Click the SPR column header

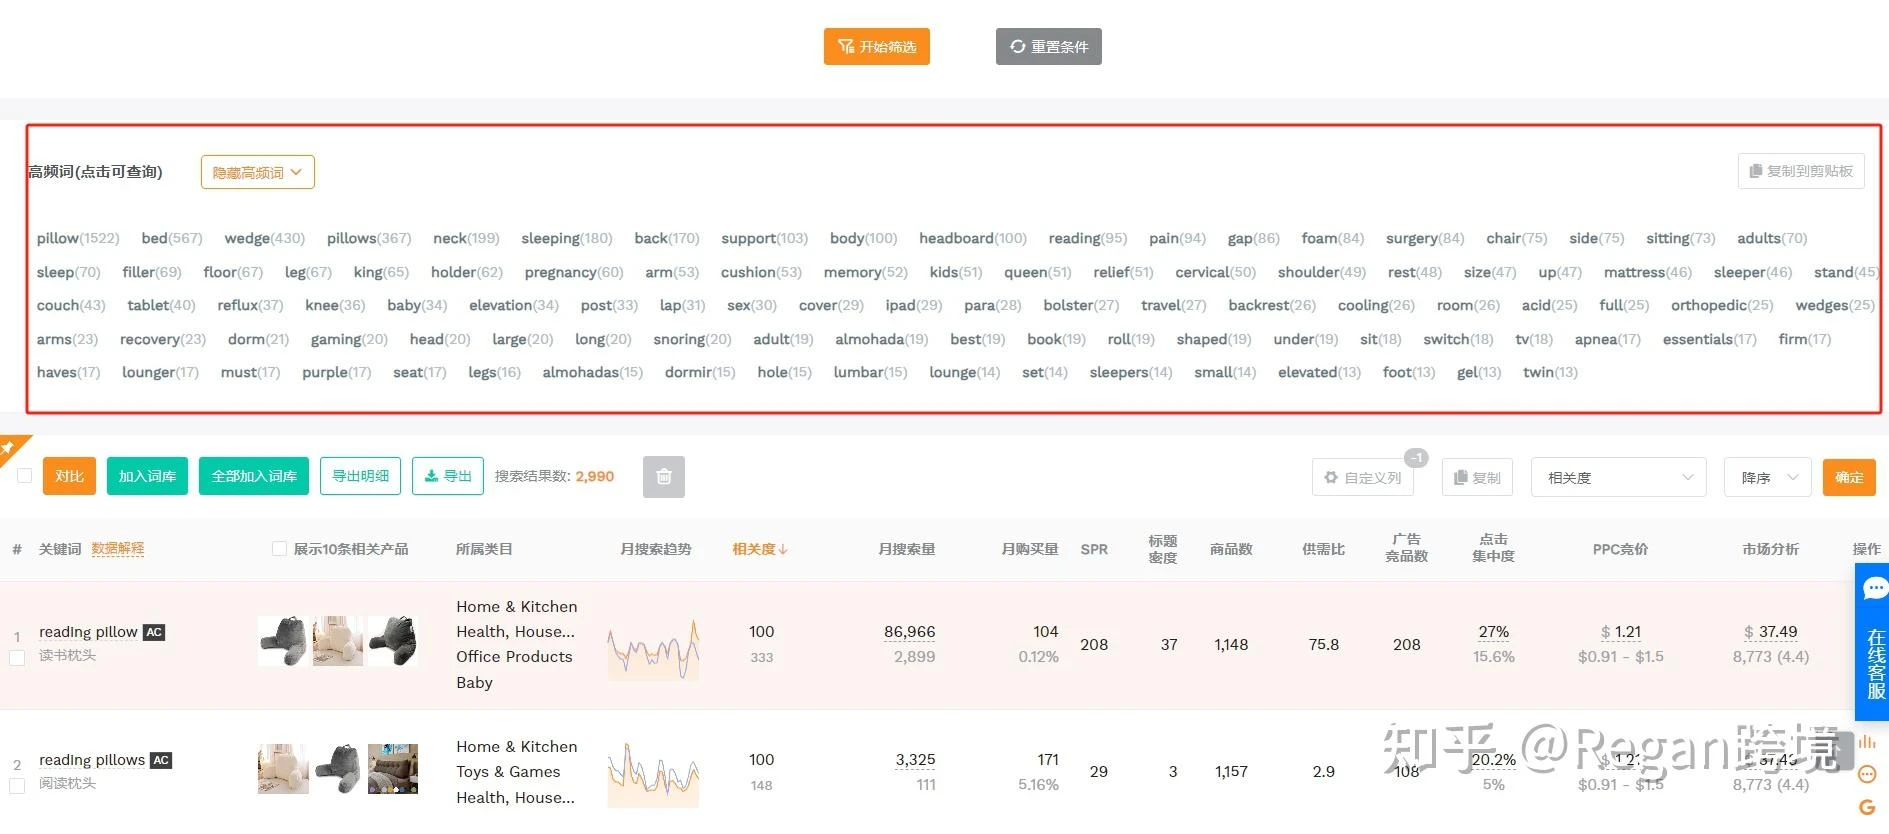click(1094, 549)
